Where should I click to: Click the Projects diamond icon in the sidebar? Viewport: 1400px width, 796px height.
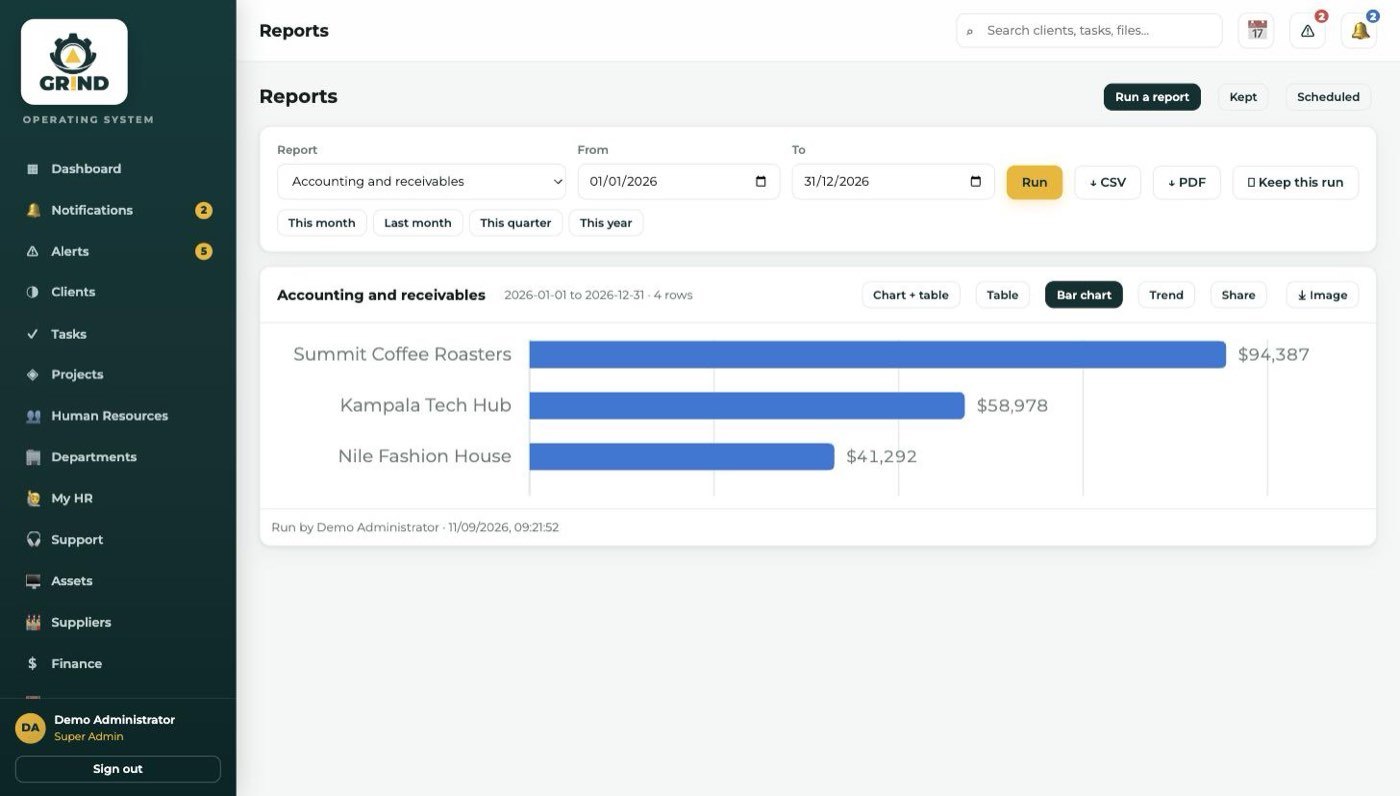(x=33, y=374)
